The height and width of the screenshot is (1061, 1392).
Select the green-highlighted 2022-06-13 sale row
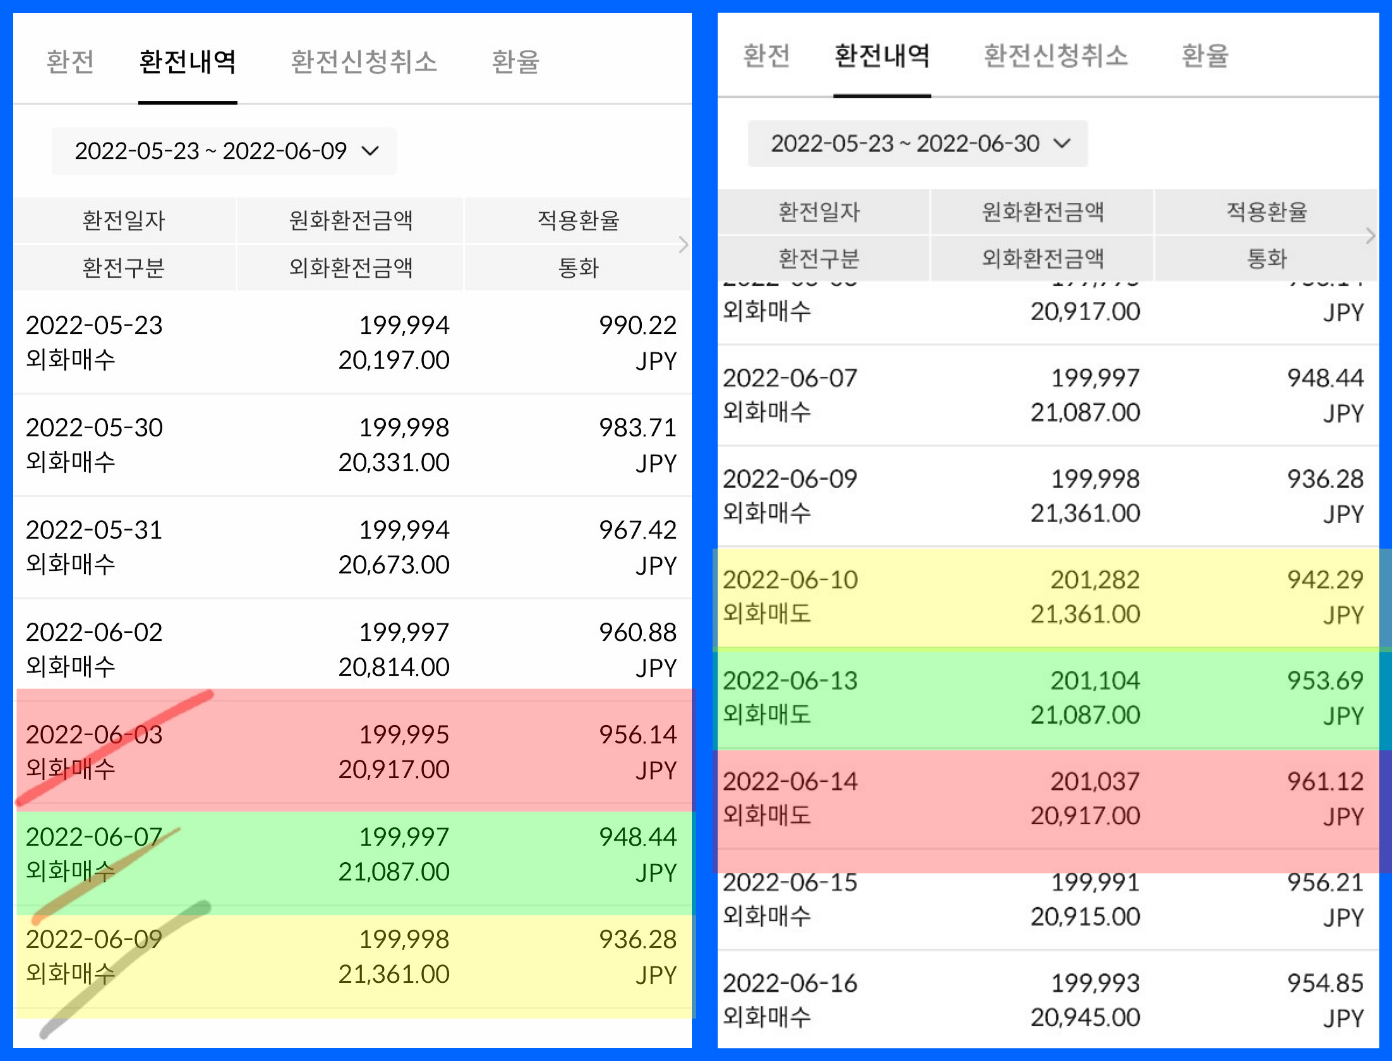tap(1046, 698)
